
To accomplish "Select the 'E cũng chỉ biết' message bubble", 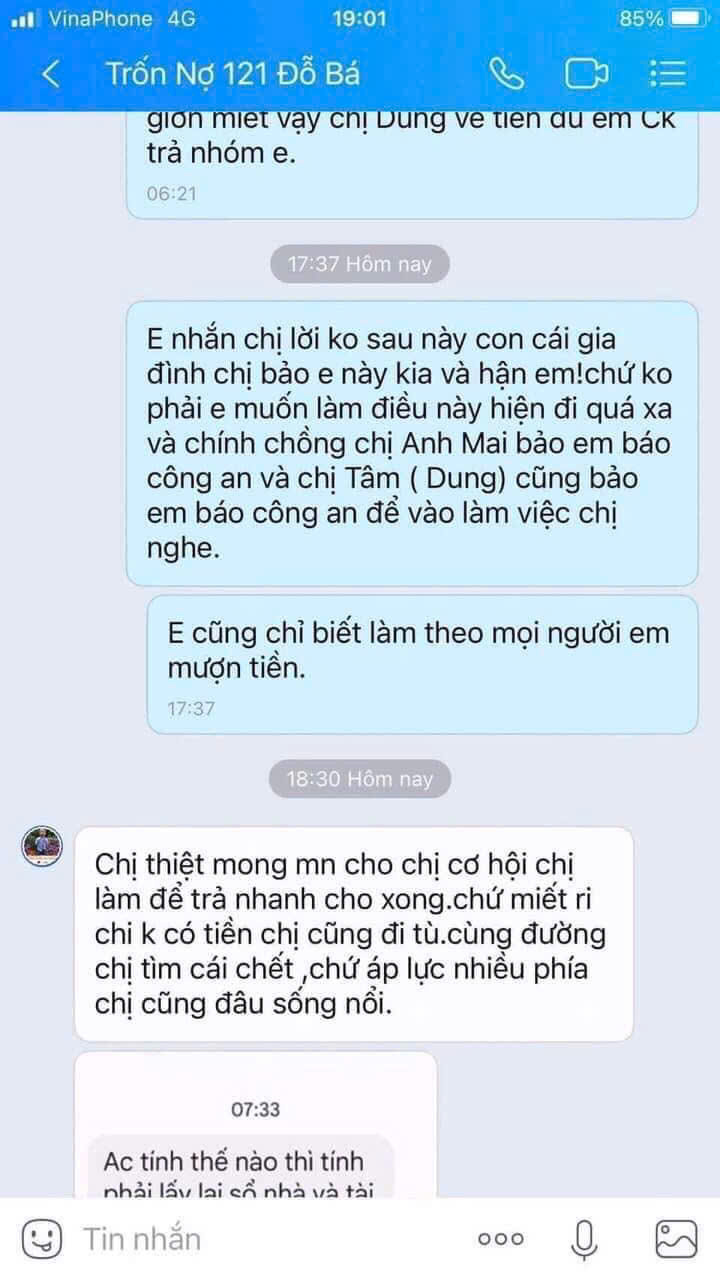I will click(x=422, y=665).
